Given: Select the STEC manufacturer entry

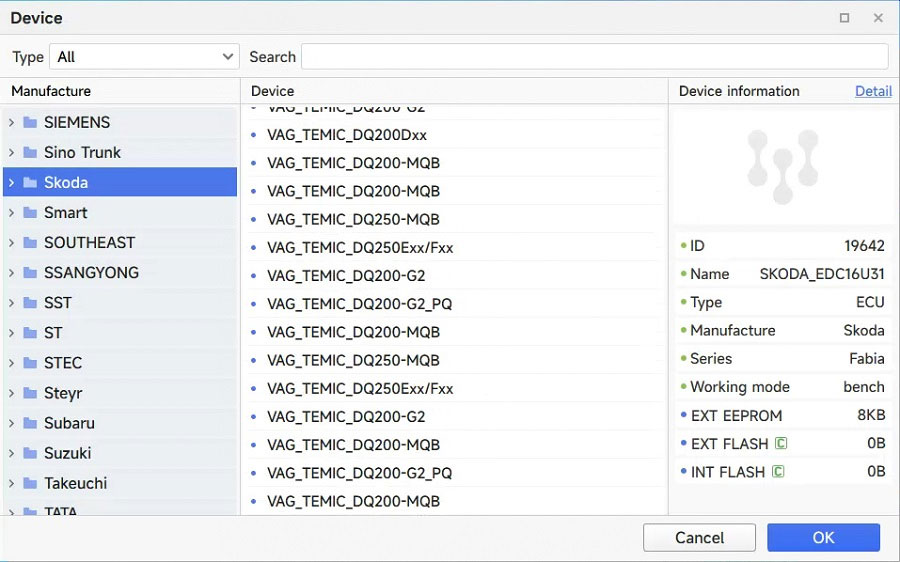Looking at the screenshot, I should (x=63, y=363).
